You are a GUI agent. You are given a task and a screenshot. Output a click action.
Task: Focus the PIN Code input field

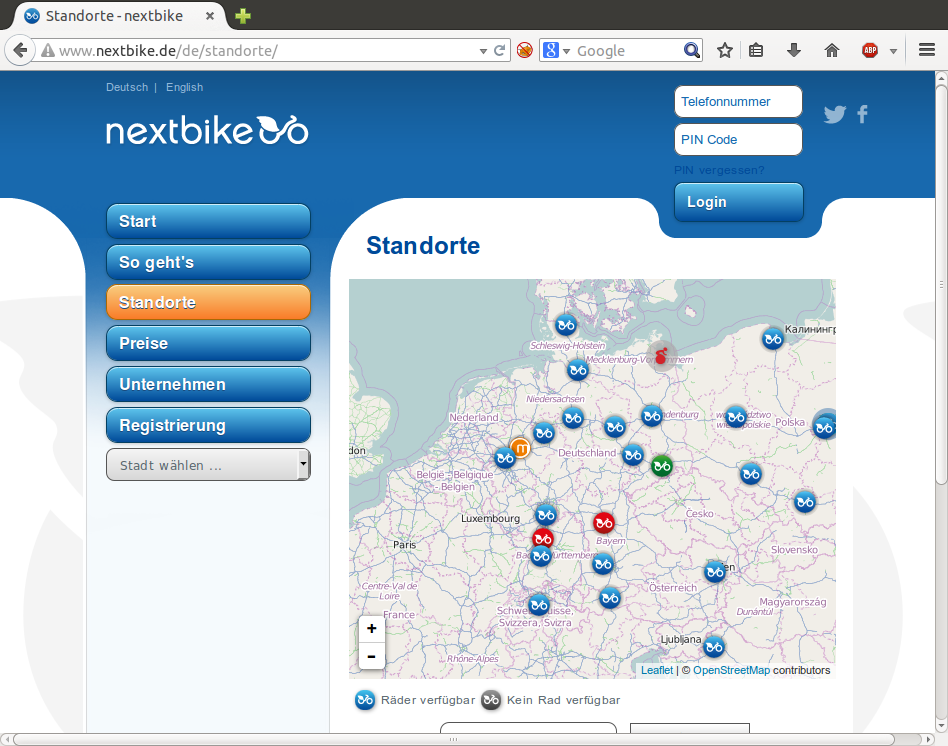coord(738,140)
